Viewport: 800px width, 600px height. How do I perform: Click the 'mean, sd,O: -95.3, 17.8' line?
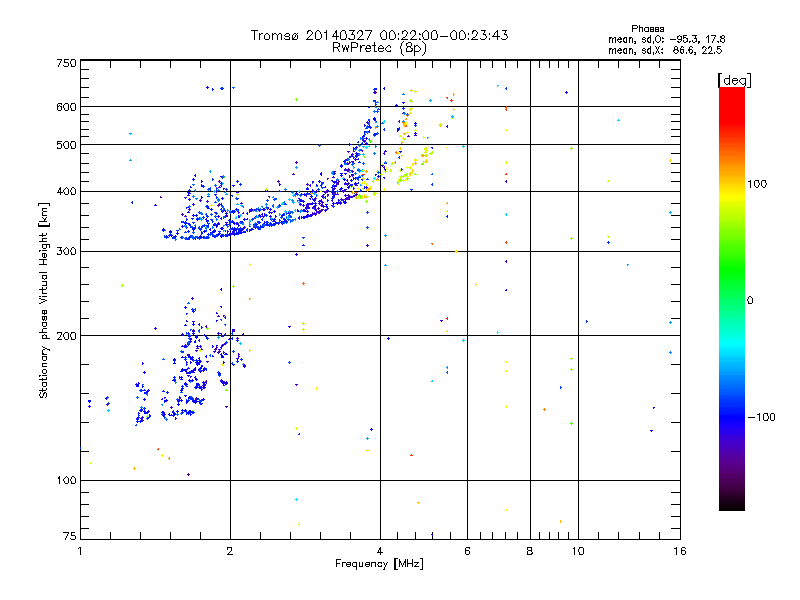[x=666, y=39]
